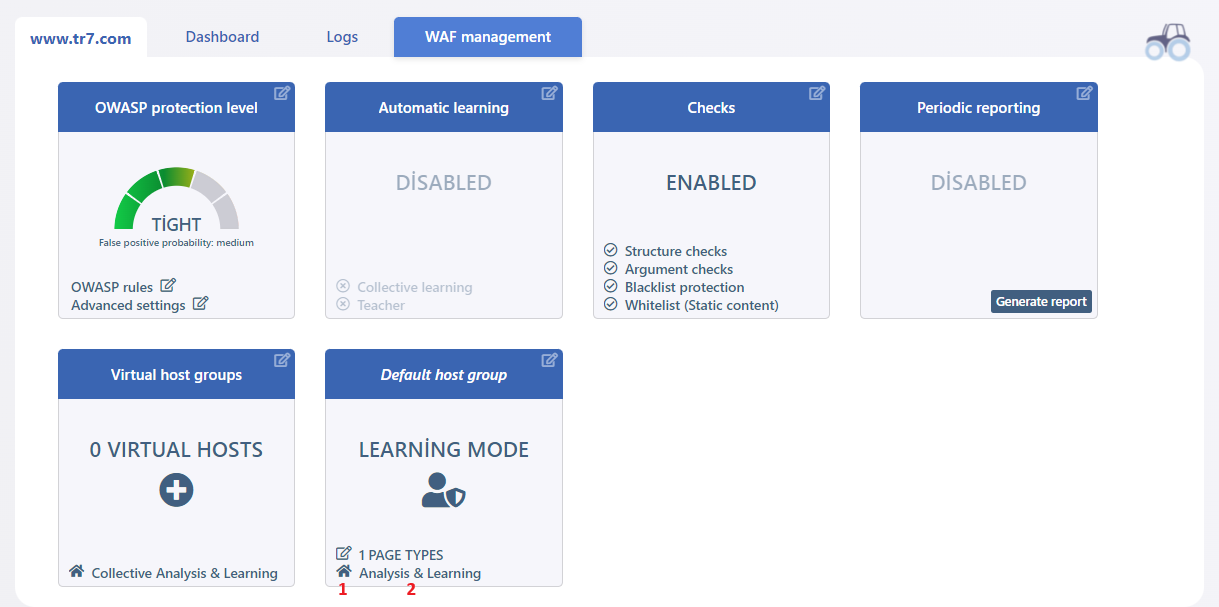Open edit icon on Virtual host groups
The image size is (1219, 607).
282,360
